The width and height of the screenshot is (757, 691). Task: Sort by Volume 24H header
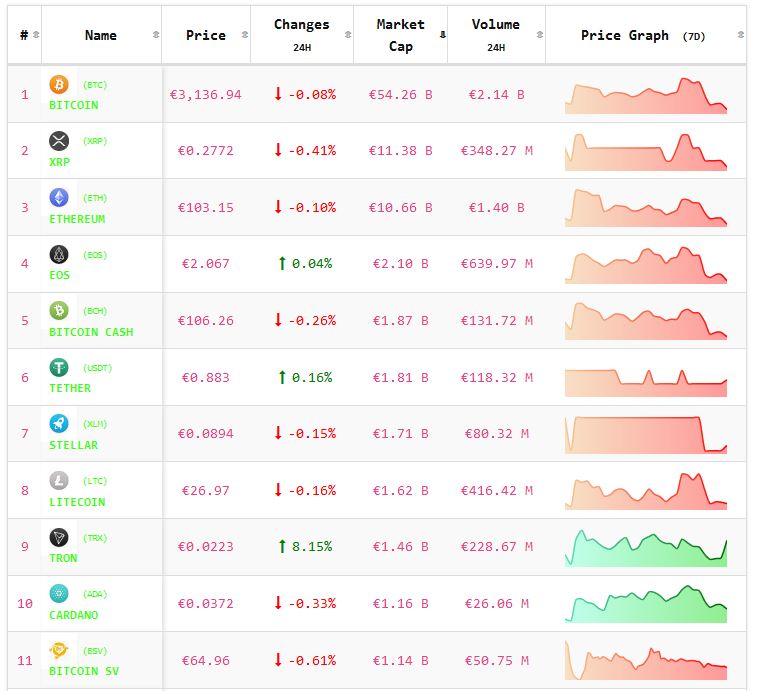click(495, 35)
